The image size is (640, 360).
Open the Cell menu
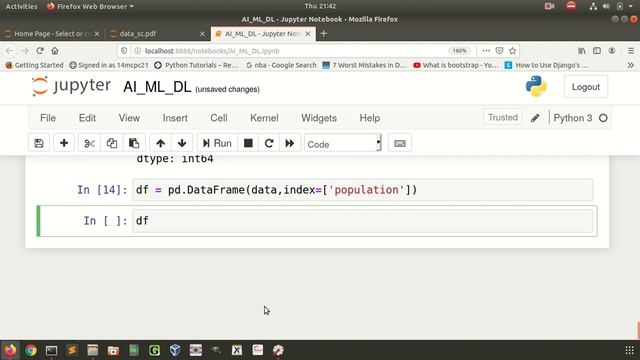click(x=219, y=118)
